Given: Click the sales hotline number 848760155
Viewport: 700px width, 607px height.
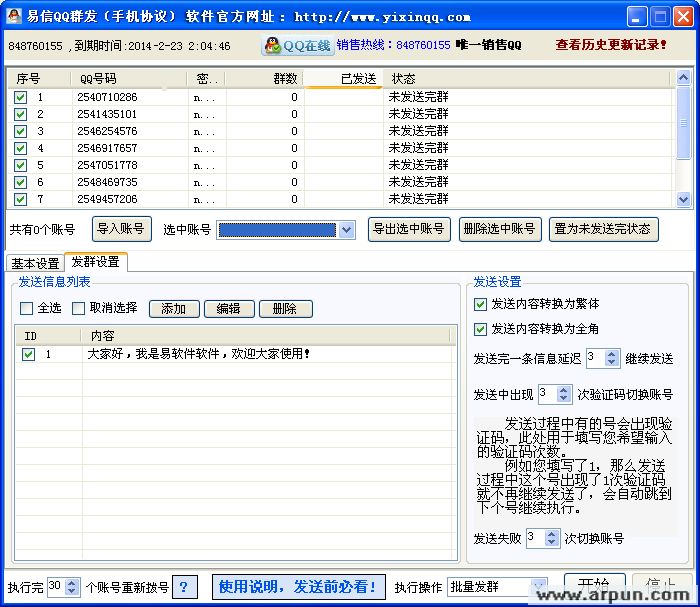Looking at the screenshot, I should pyautogui.click(x=423, y=45).
